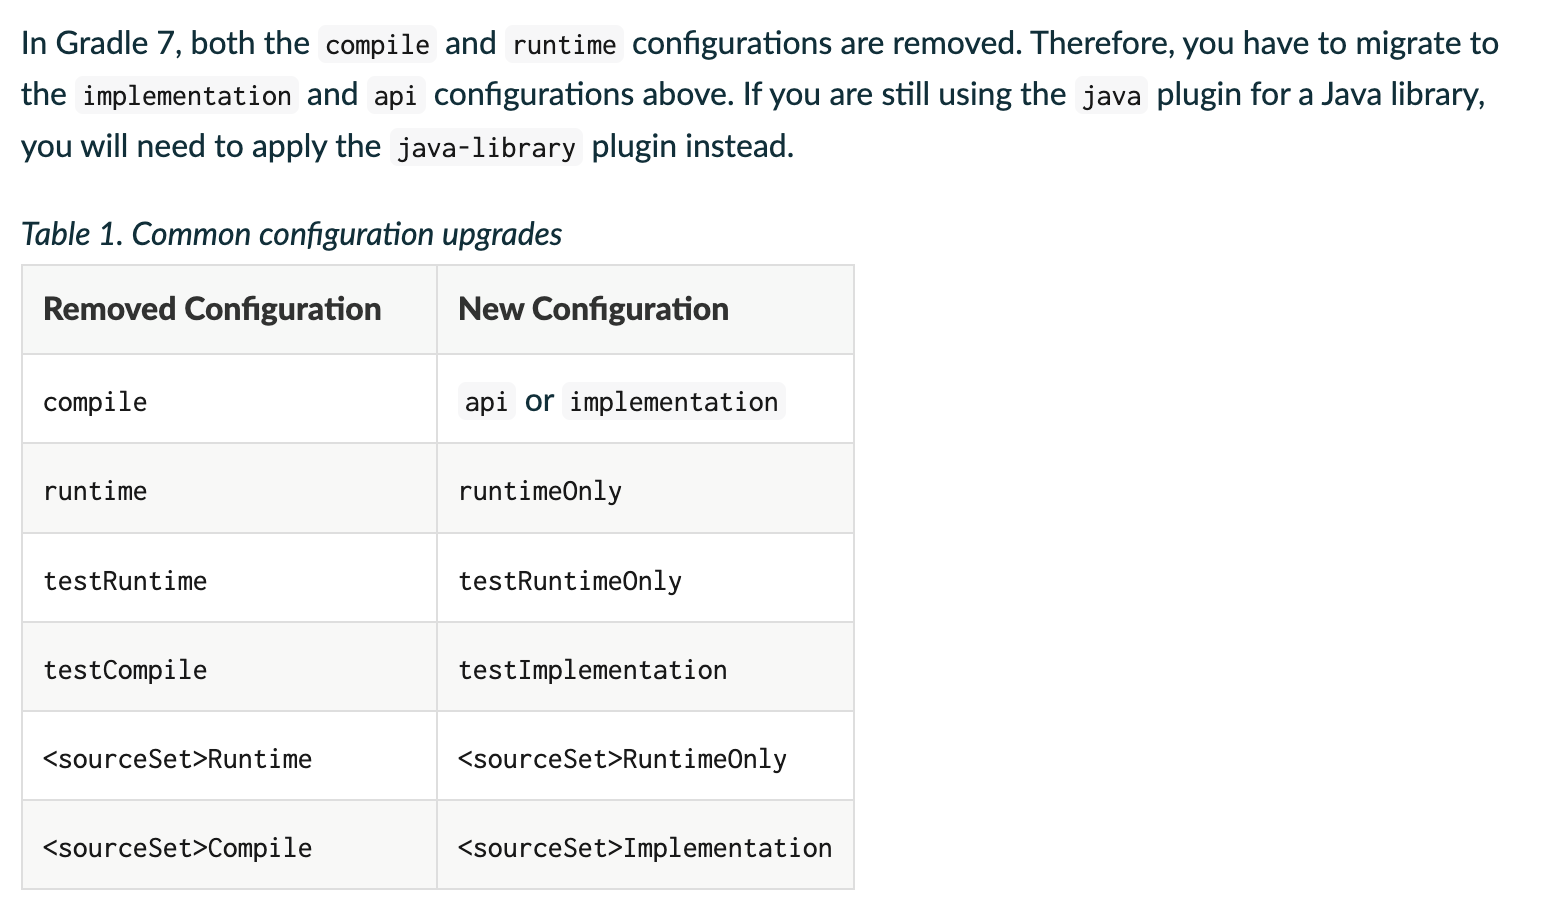The height and width of the screenshot is (912, 1548).
Task: Click the 'Table 1. Common configuration upgrades' caption
Action: tap(291, 234)
